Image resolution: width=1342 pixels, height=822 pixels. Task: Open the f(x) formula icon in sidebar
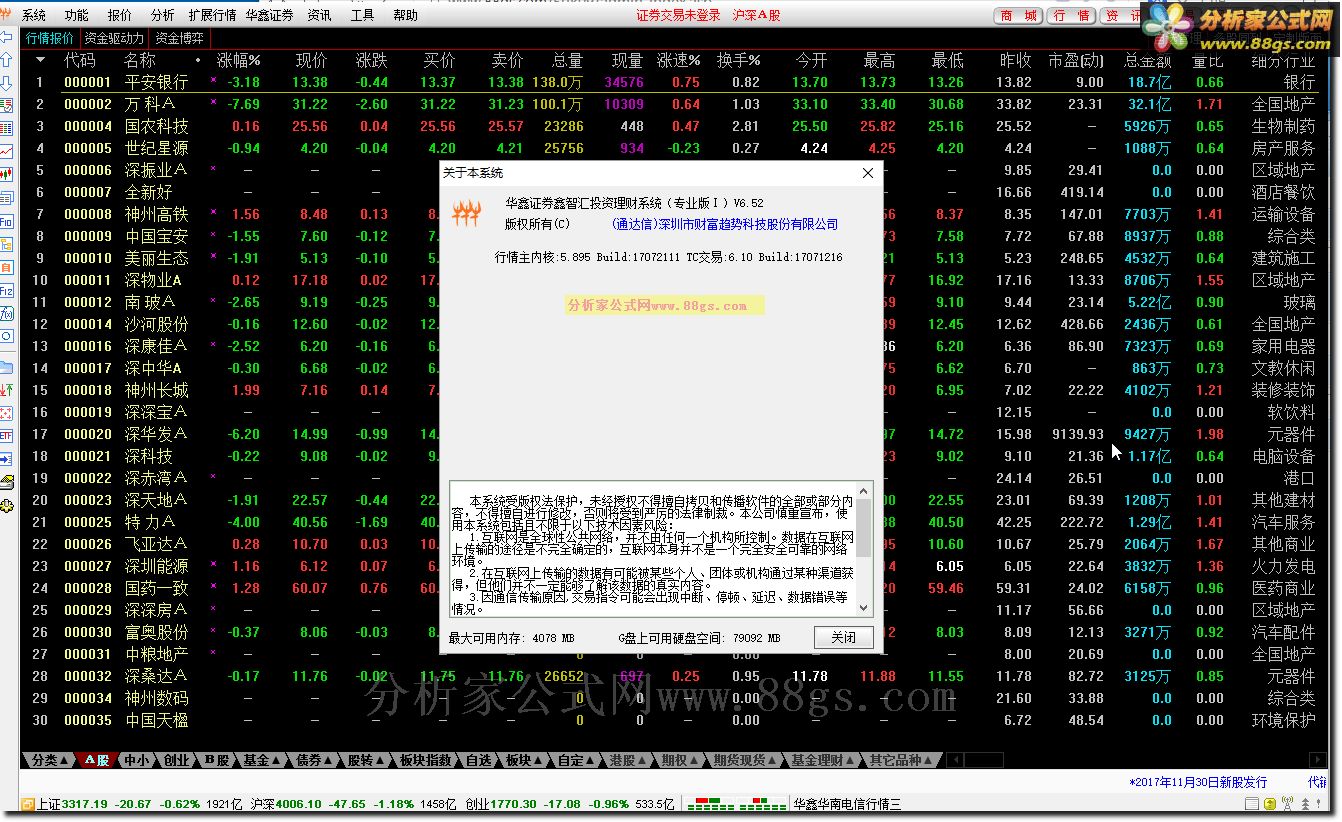(x=7, y=314)
